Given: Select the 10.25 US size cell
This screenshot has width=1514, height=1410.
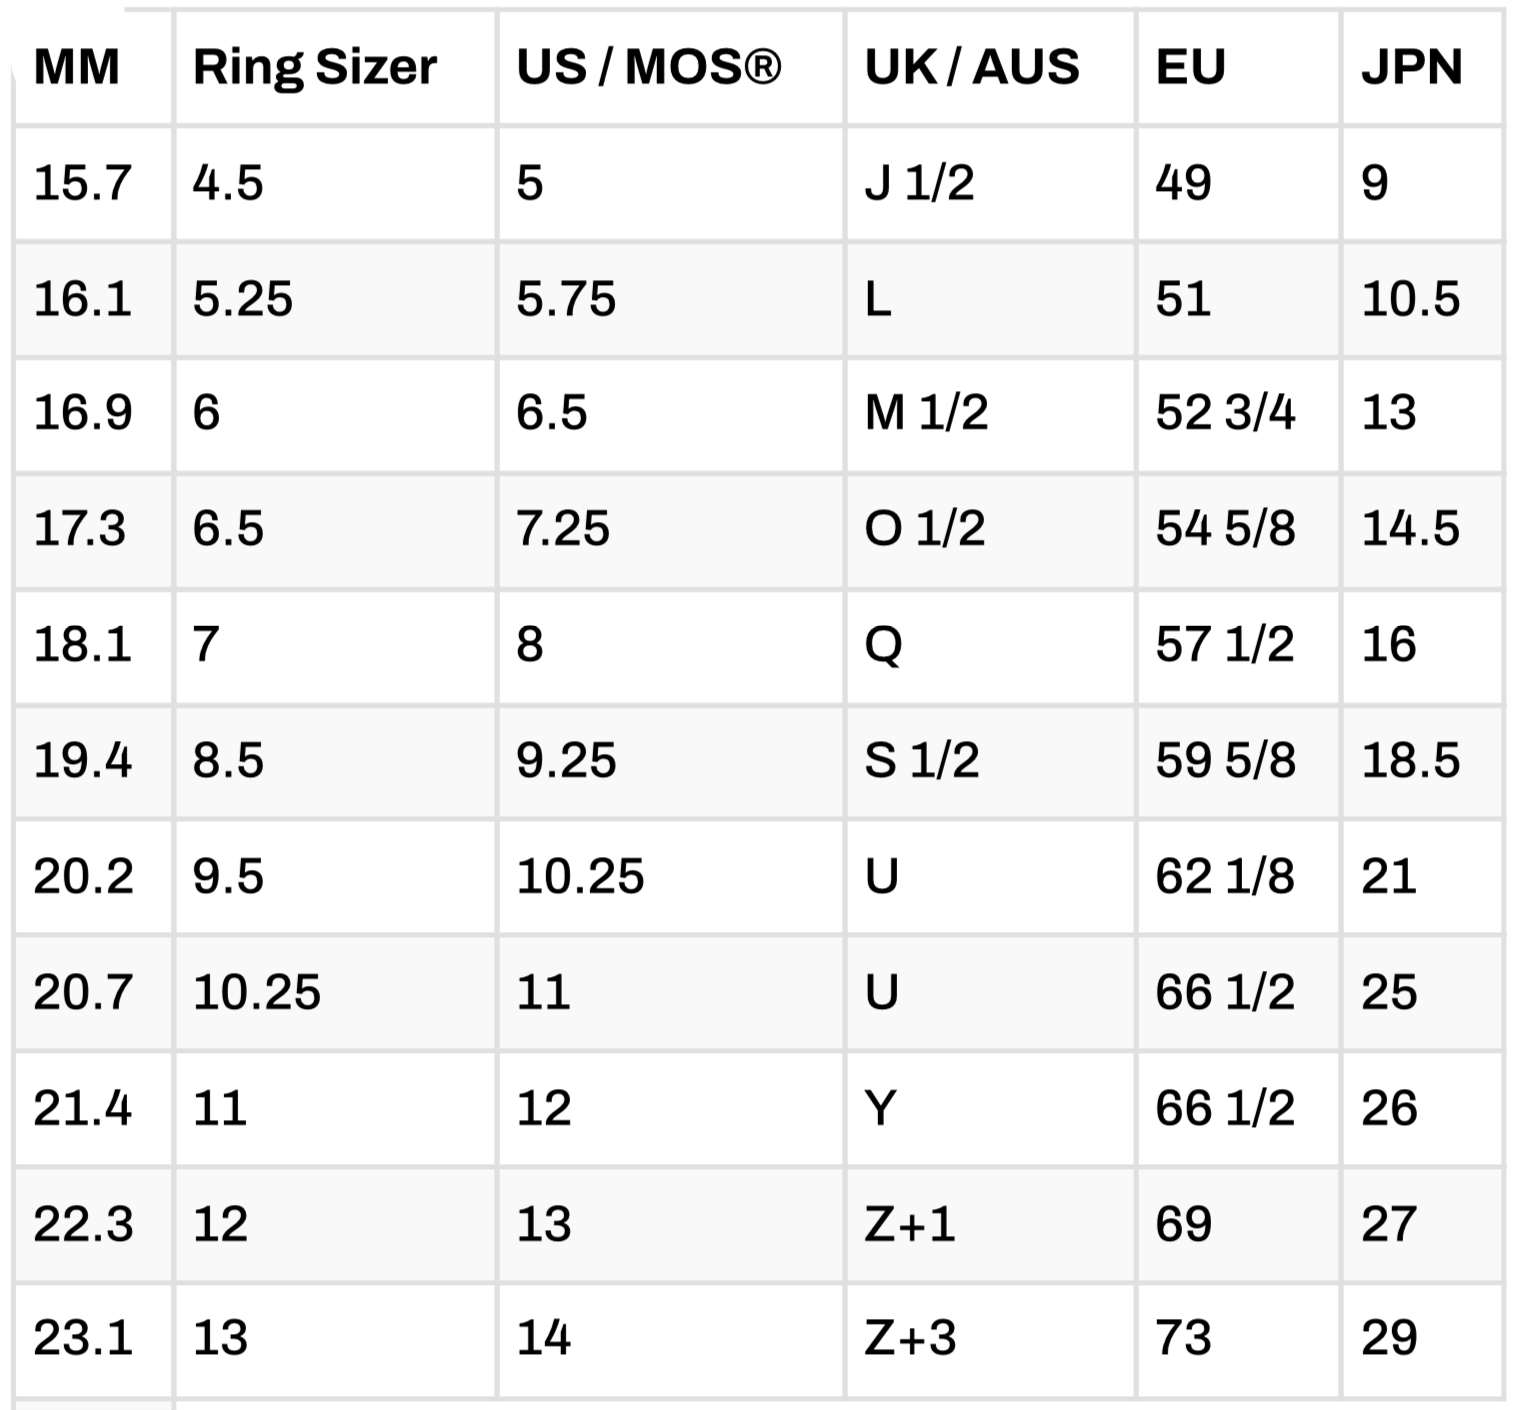Looking at the screenshot, I should coord(580,876).
